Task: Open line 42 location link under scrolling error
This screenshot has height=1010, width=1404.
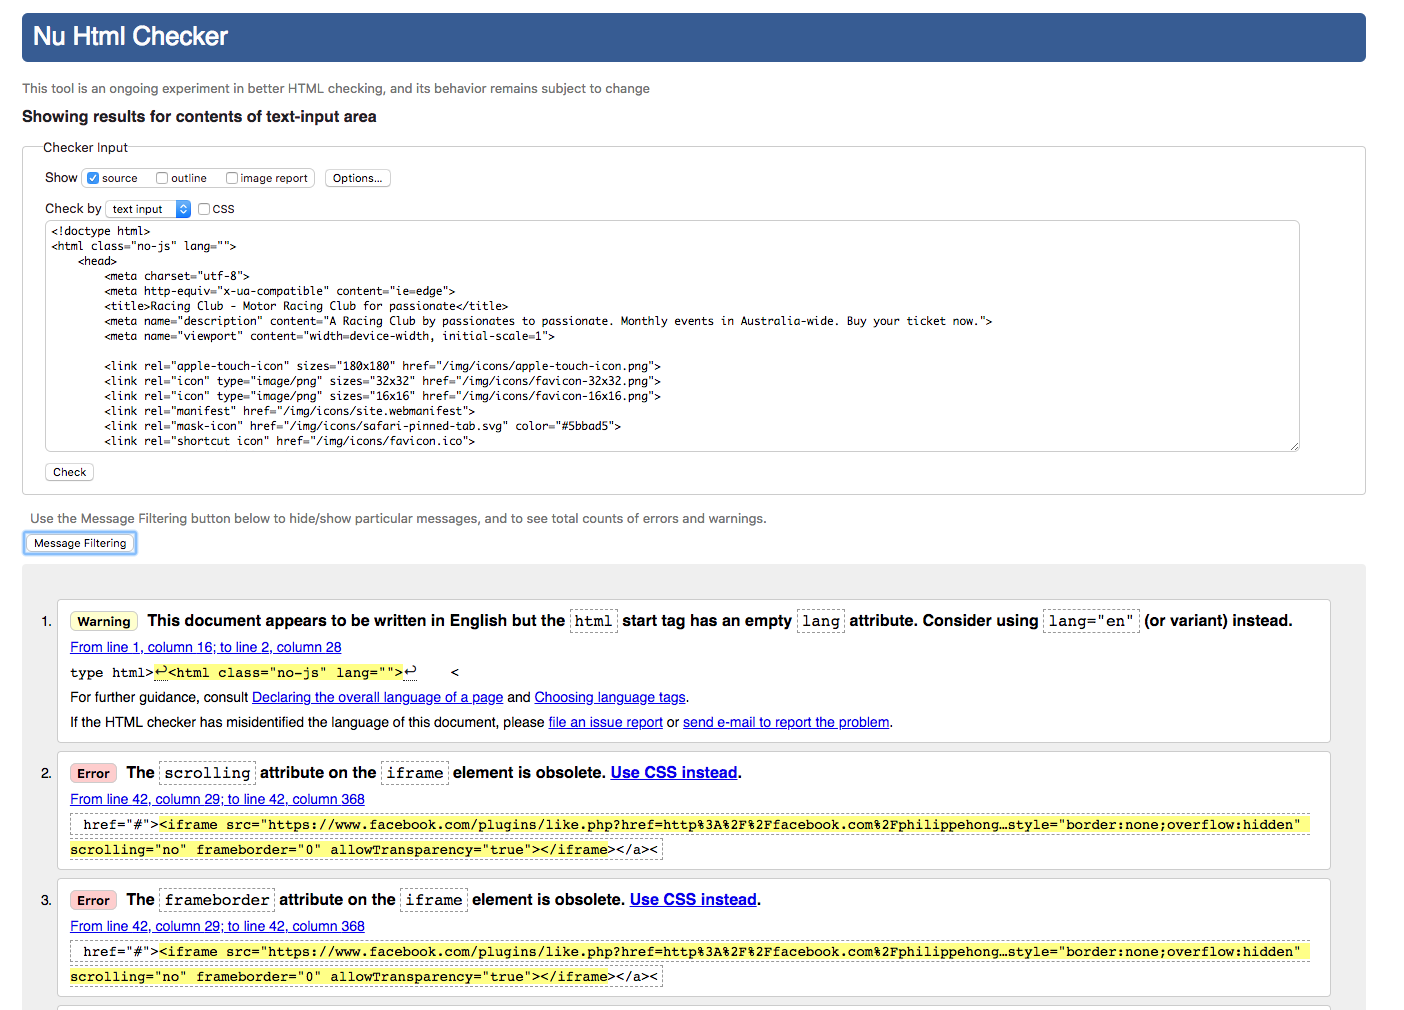Action: click(x=217, y=799)
